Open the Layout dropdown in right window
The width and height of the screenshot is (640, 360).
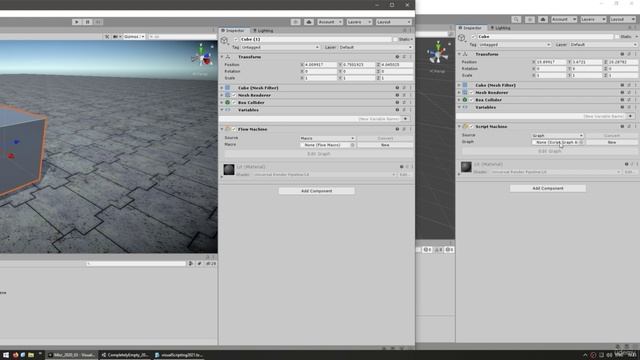[x=622, y=19]
